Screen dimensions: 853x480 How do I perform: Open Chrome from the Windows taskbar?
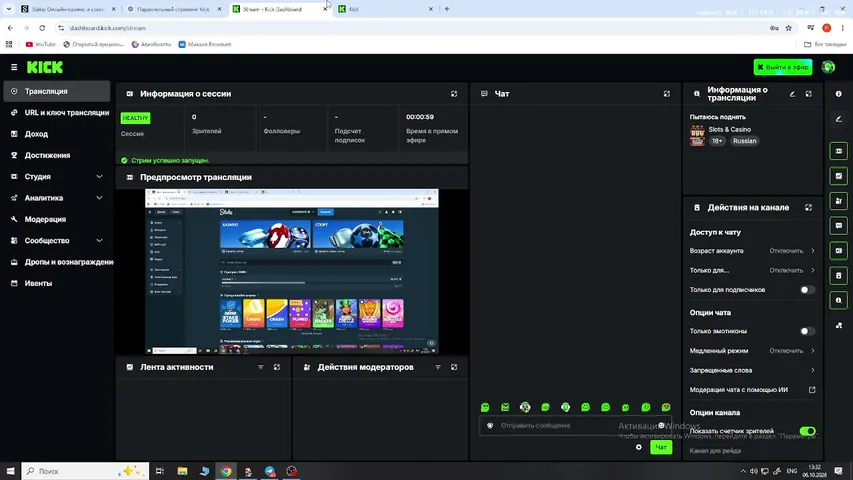point(226,471)
